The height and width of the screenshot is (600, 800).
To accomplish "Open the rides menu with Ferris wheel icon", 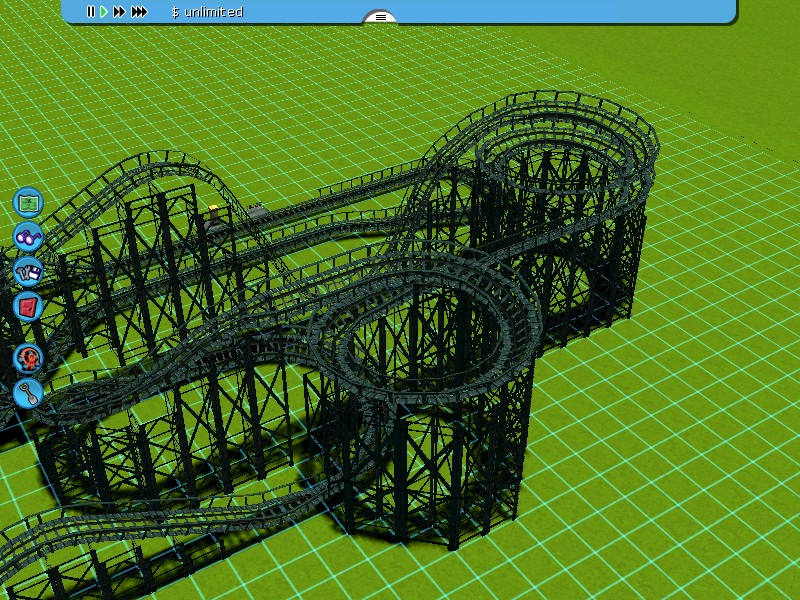I will pyautogui.click(x=28, y=358).
